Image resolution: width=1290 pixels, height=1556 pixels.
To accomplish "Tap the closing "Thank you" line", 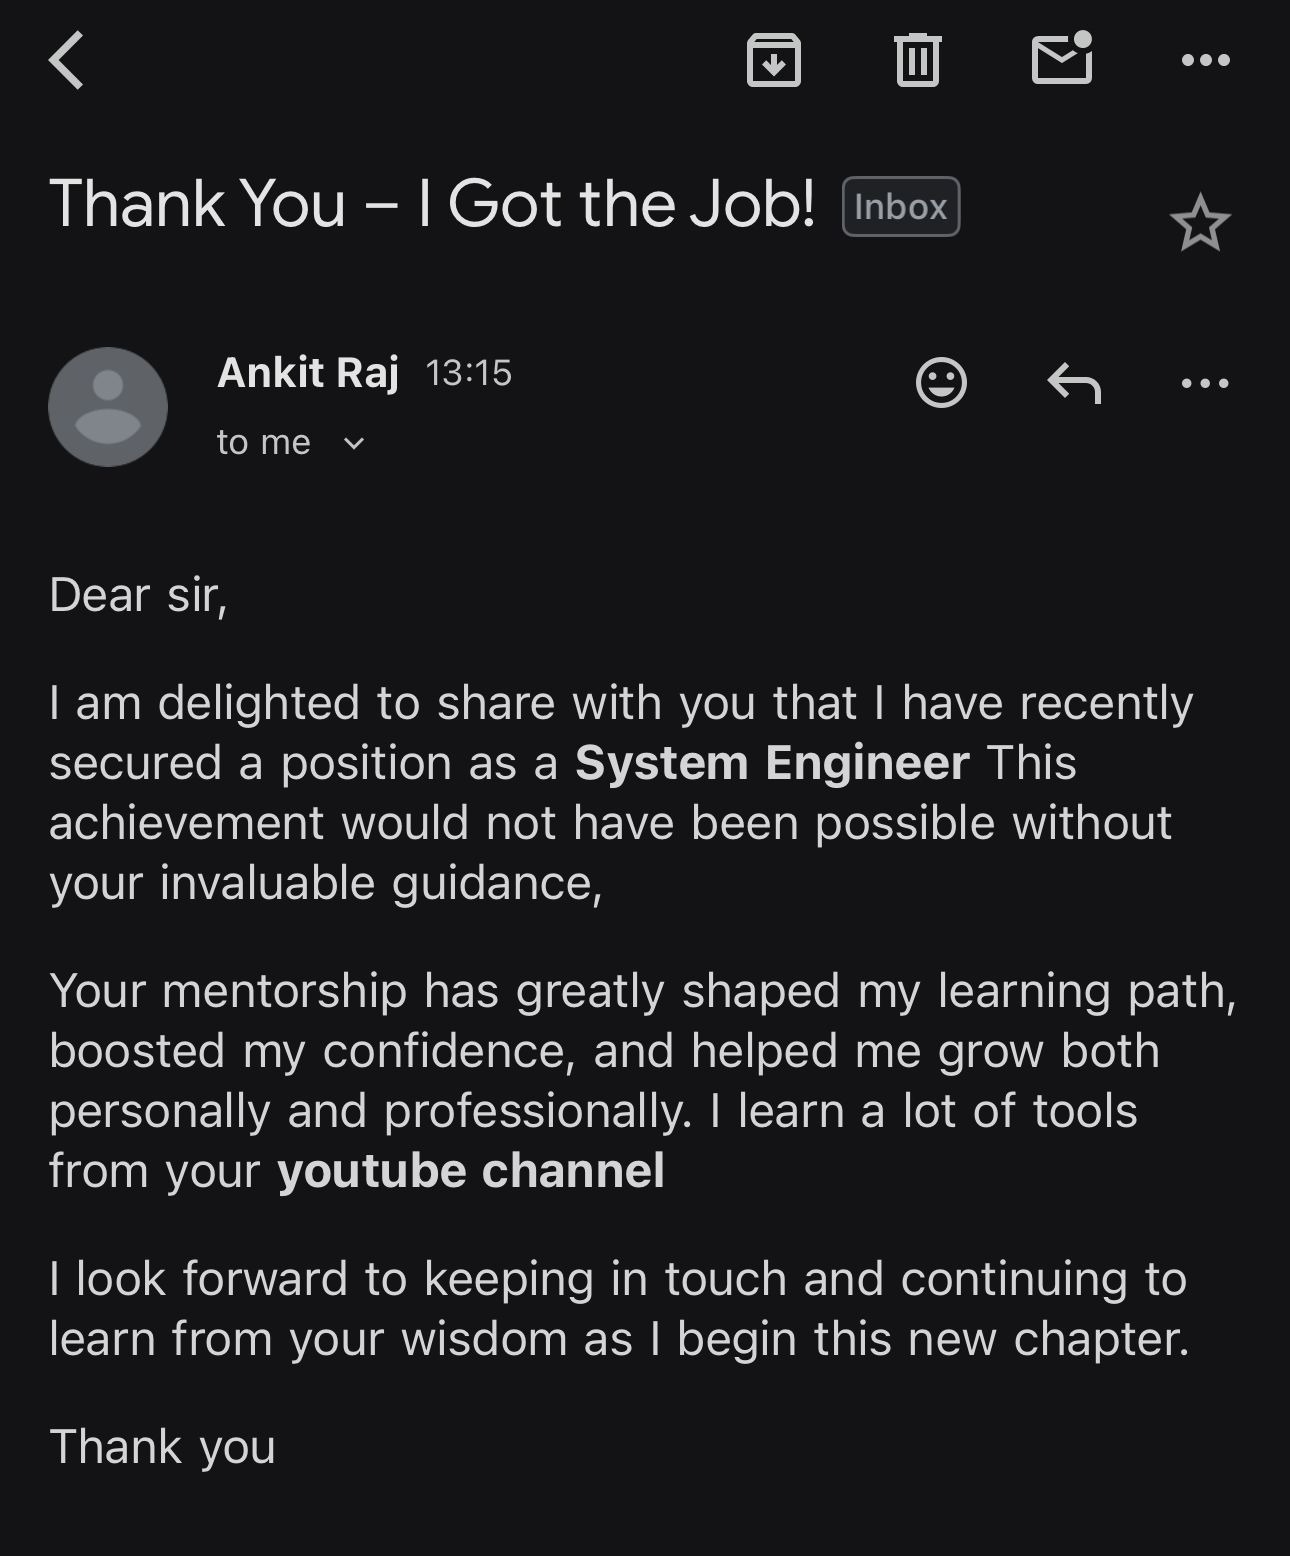I will 162,1447.
